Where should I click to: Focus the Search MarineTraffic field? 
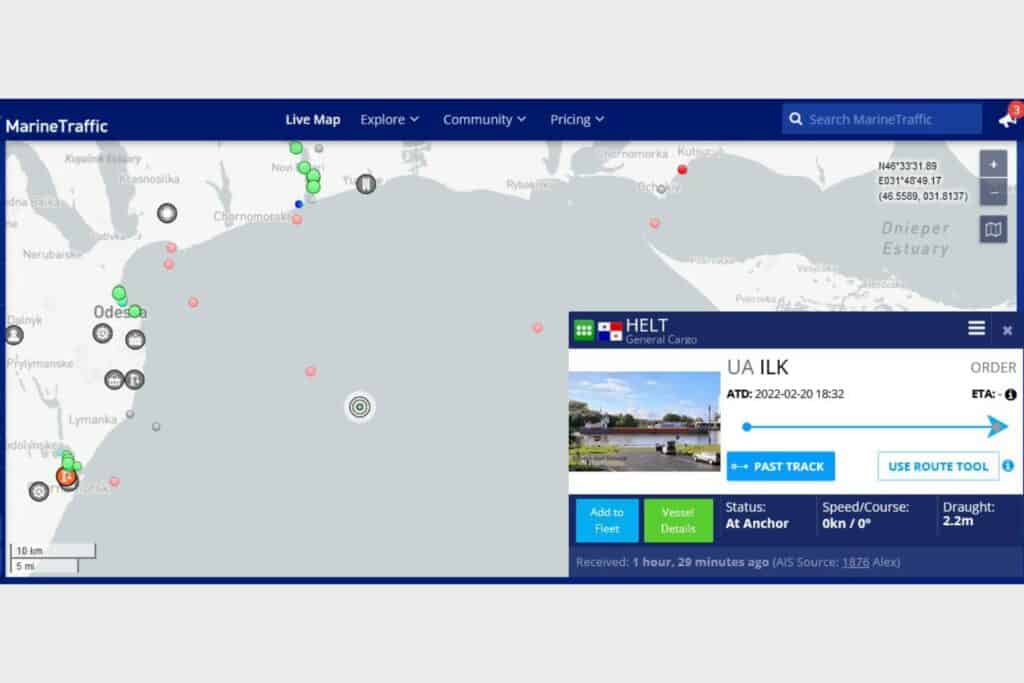pyautogui.click(x=882, y=119)
